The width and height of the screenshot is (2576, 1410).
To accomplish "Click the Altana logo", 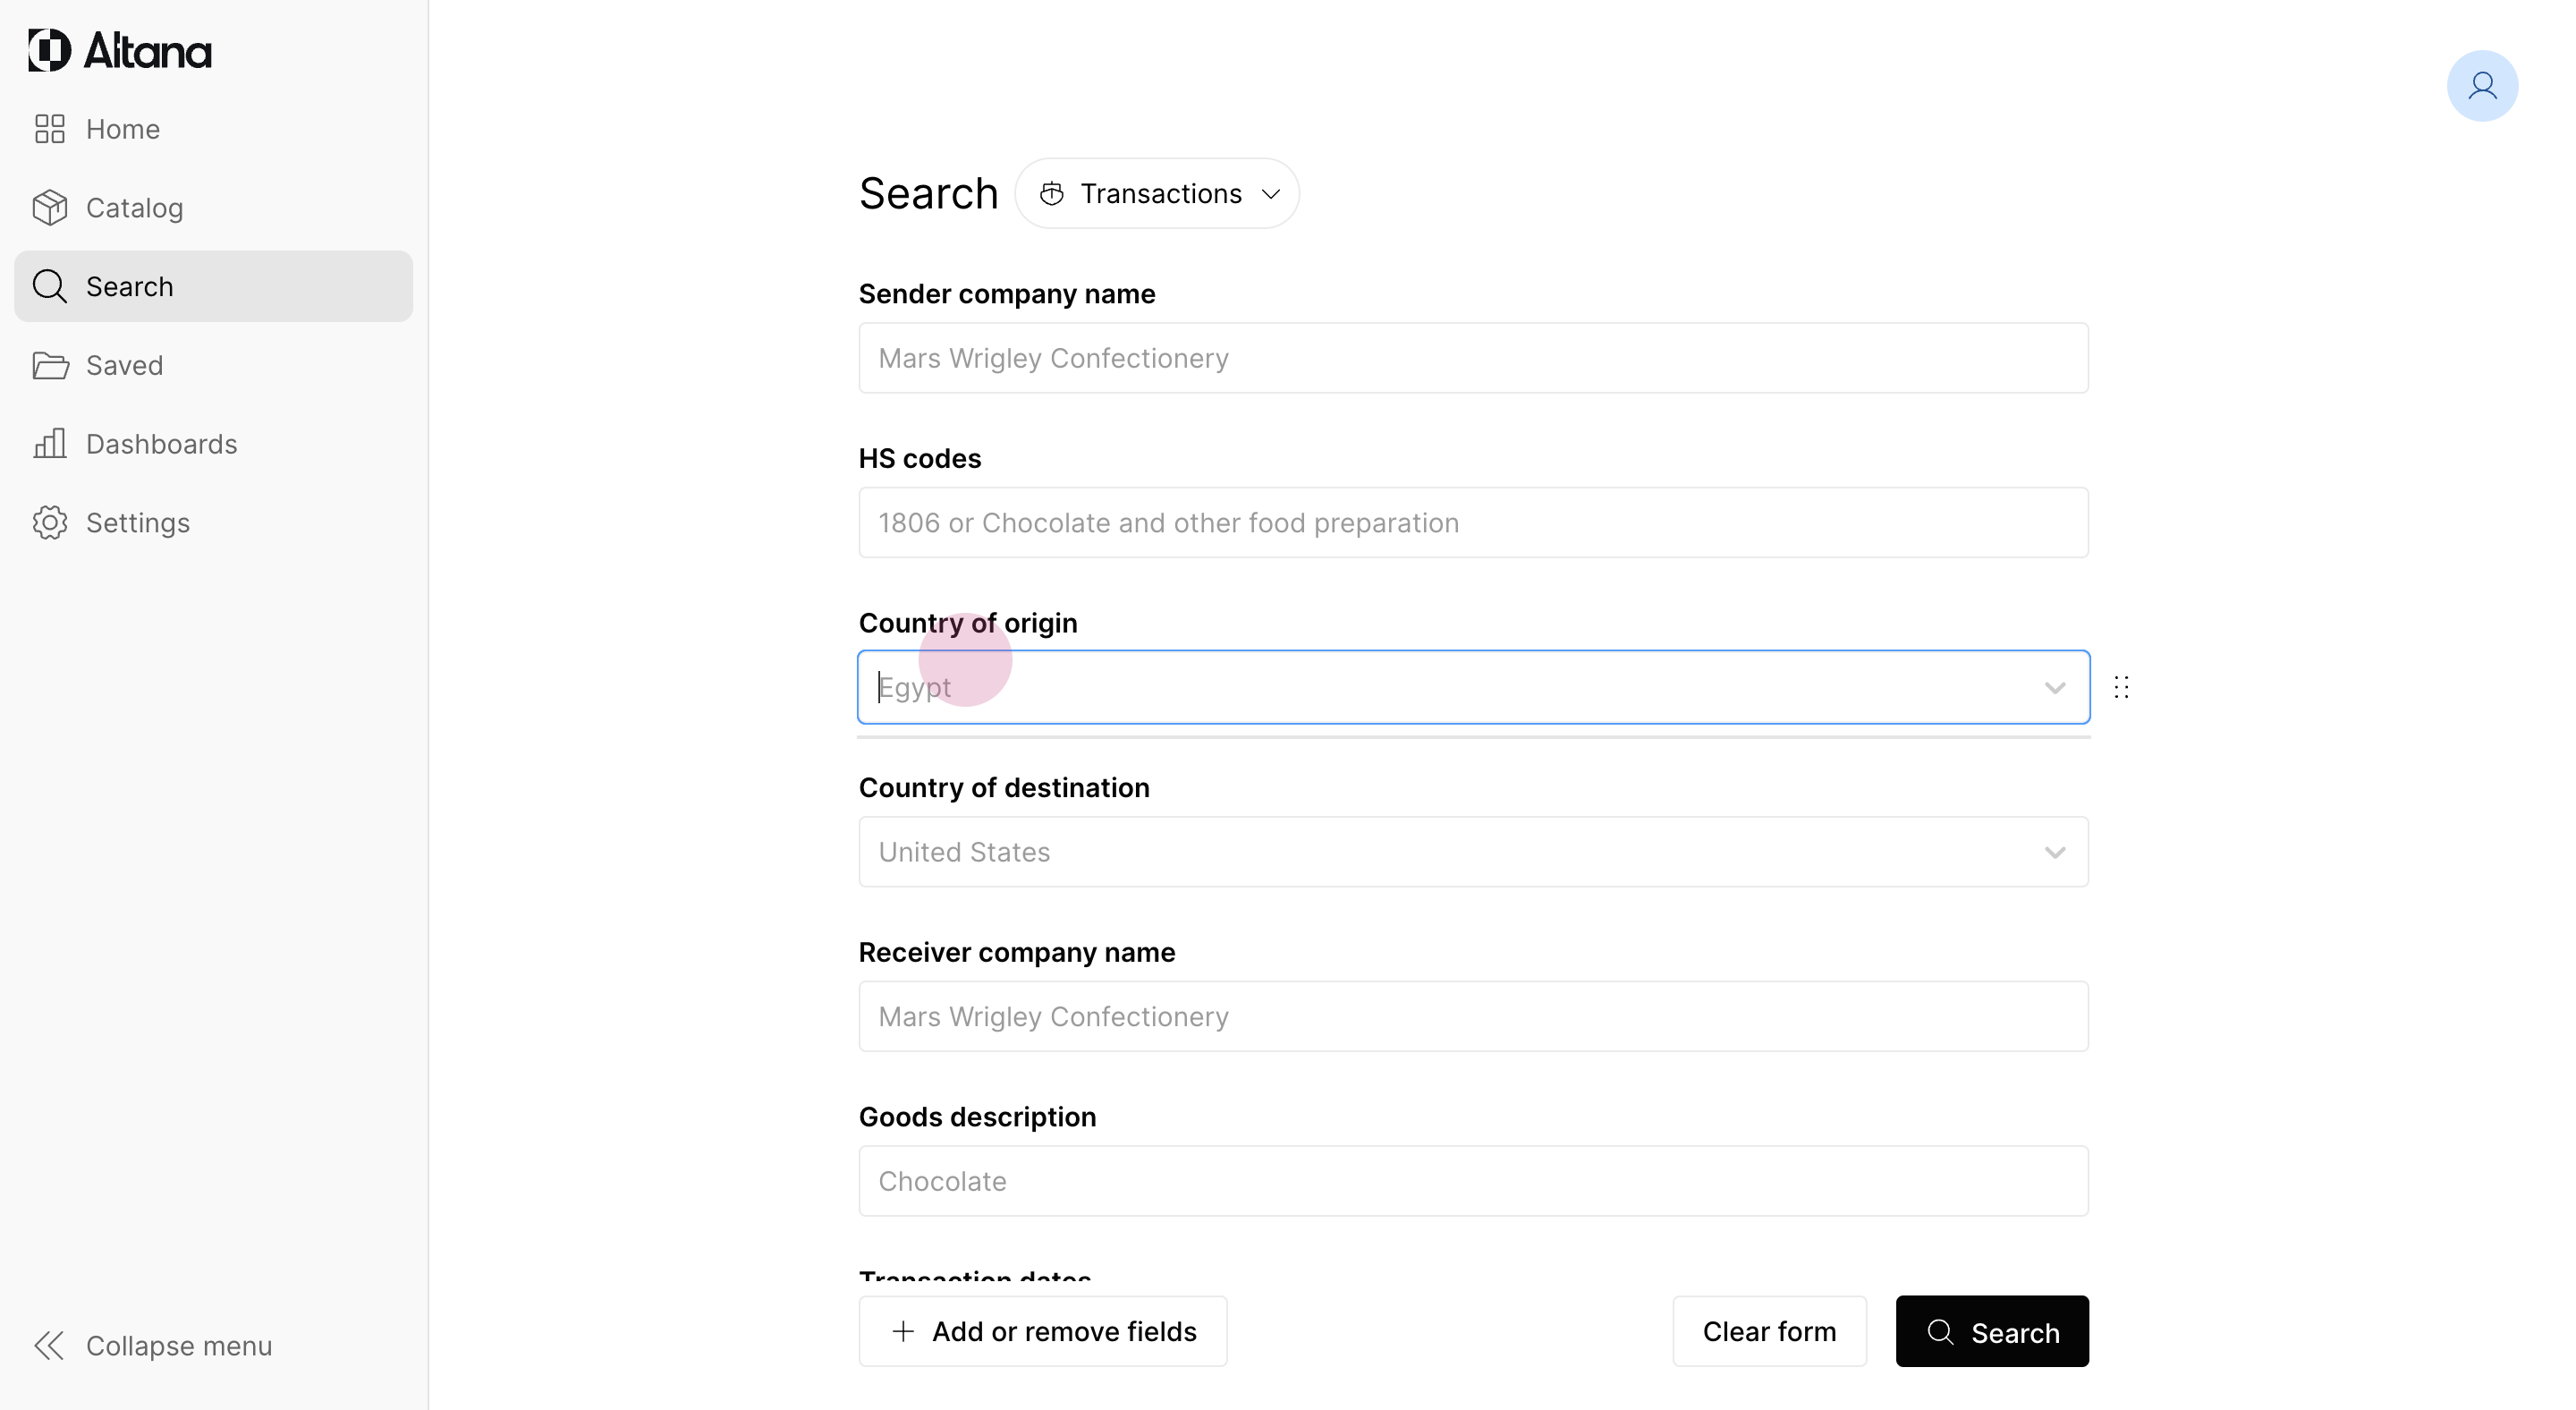I will tap(120, 51).
